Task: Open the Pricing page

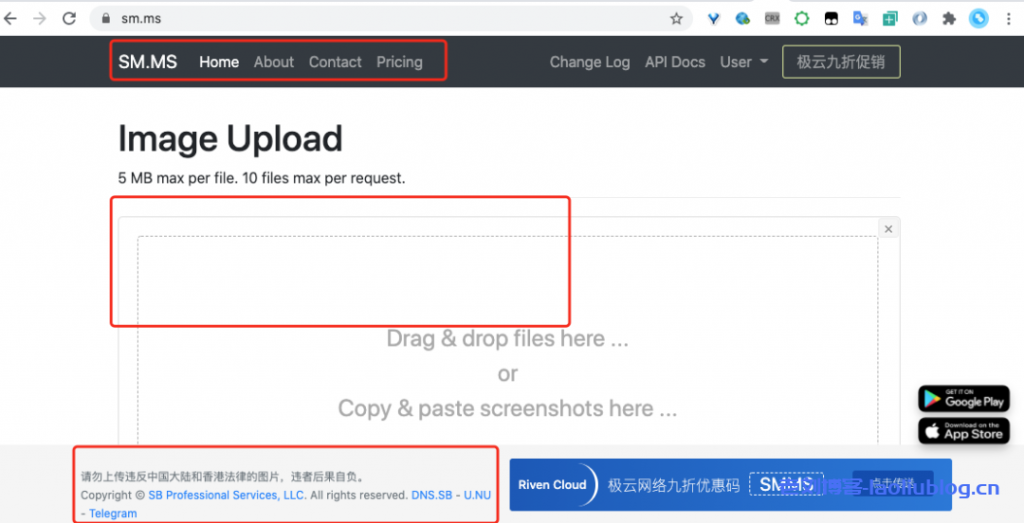Action: click(399, 62)
